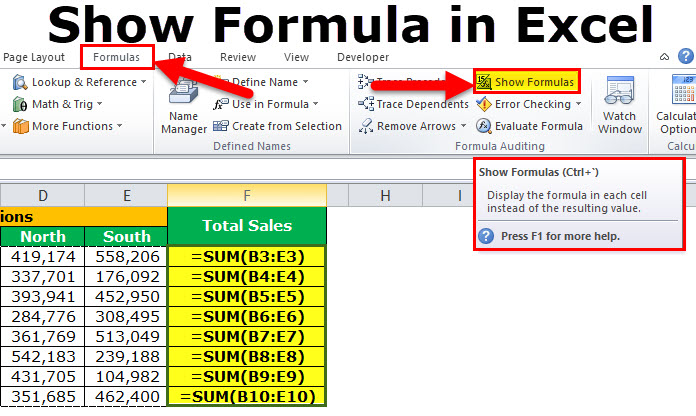Click the cell containing 513,049
Screen dimensions: 696x416
coord(126,337)
